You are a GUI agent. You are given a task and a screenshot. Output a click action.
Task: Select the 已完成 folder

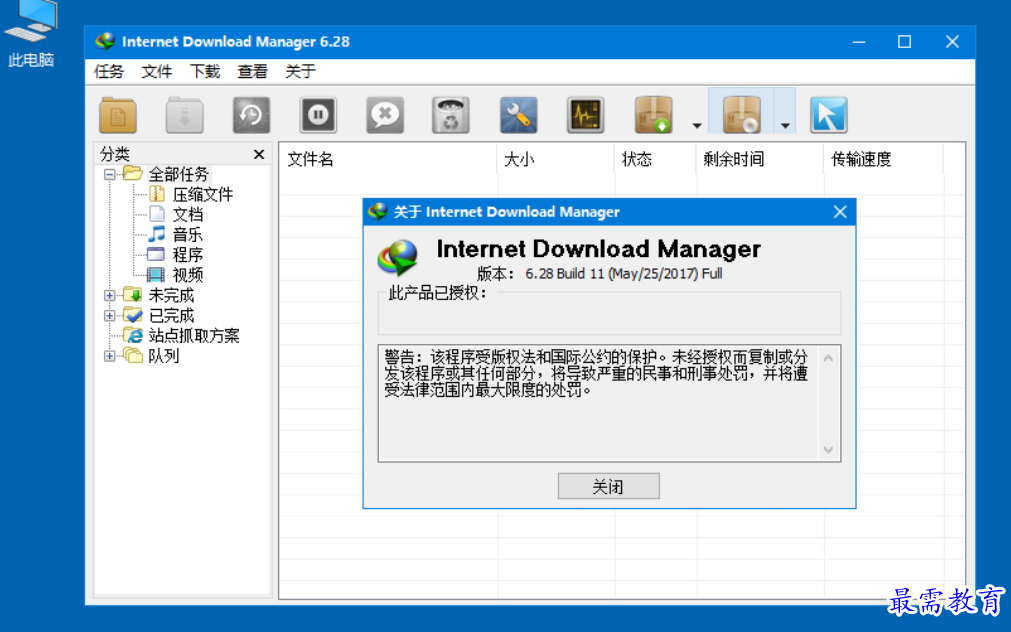coord(171,315)
